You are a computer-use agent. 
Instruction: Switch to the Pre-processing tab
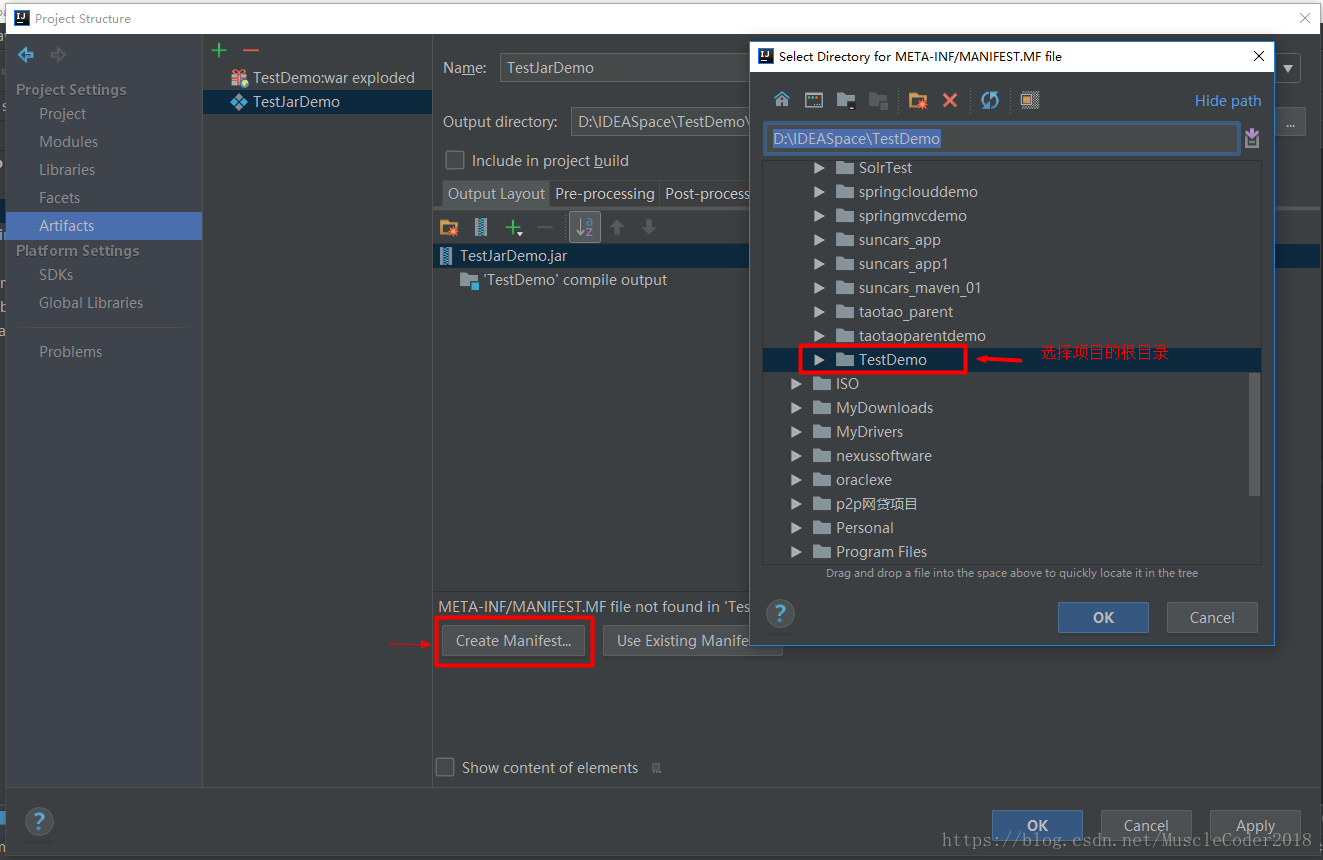pyautogui.click(x=604, y=194)
